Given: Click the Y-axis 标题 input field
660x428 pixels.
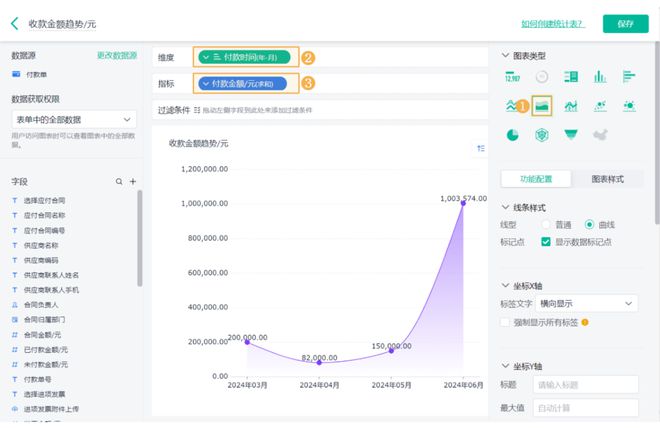Looking at the screenshot, I should click(x=585, y=384).
